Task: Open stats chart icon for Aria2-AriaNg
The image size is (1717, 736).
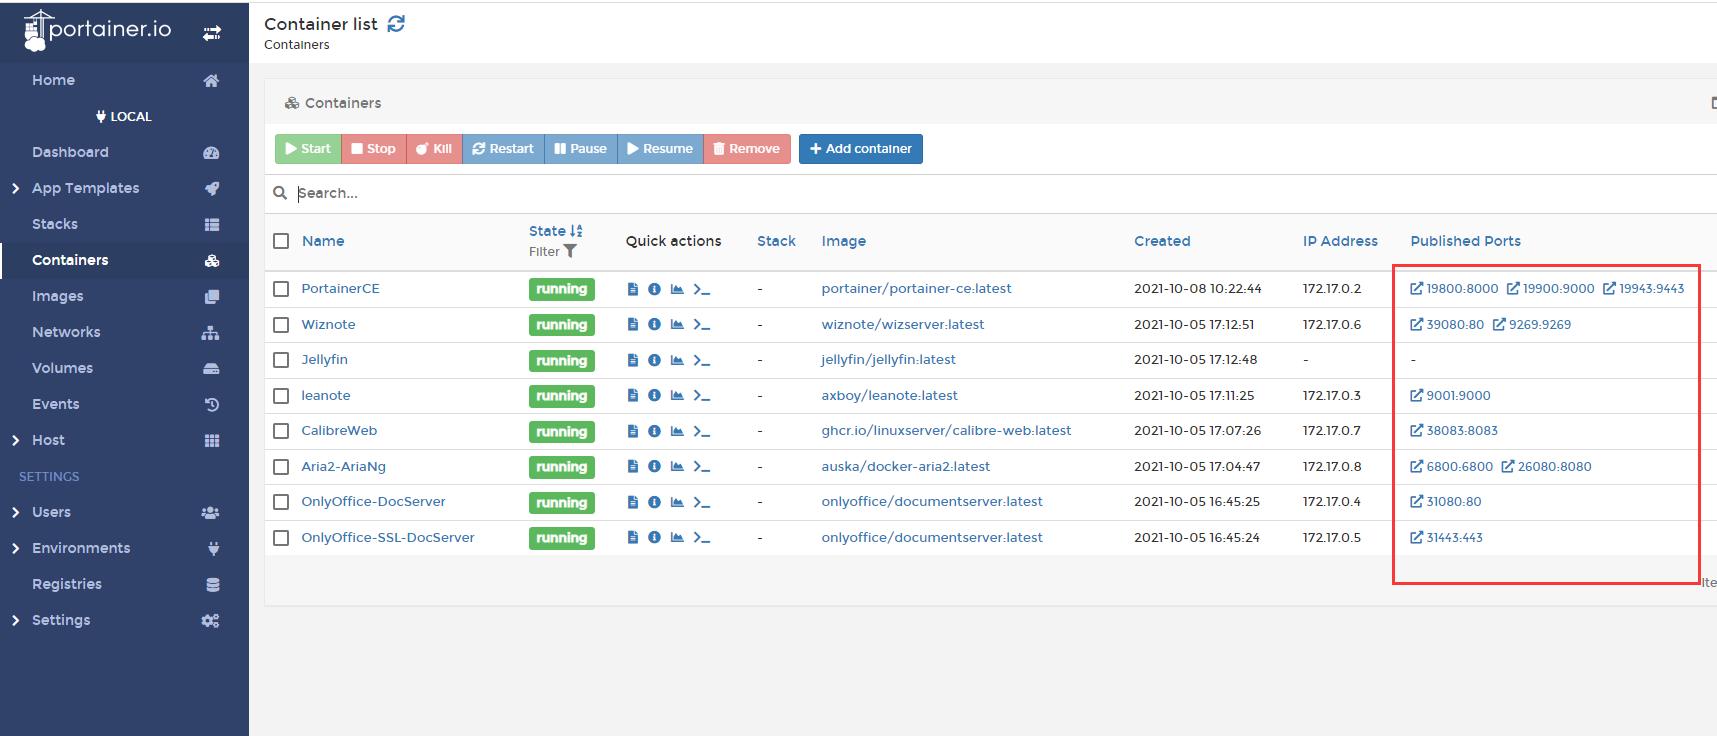Action: pyautogui.click(x=677, y=467)
